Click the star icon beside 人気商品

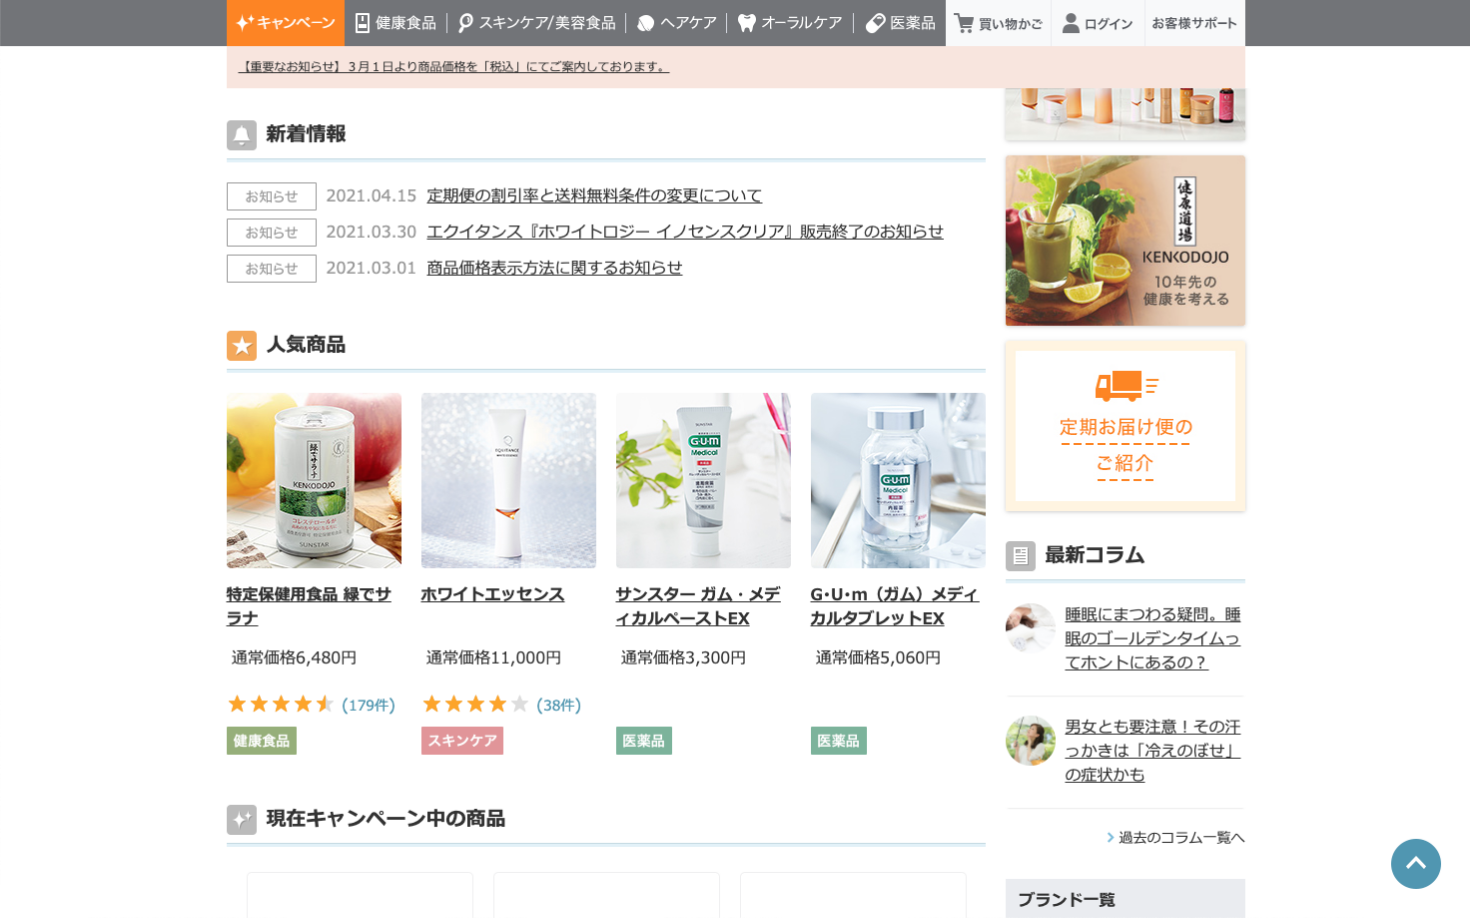point(242,346)
